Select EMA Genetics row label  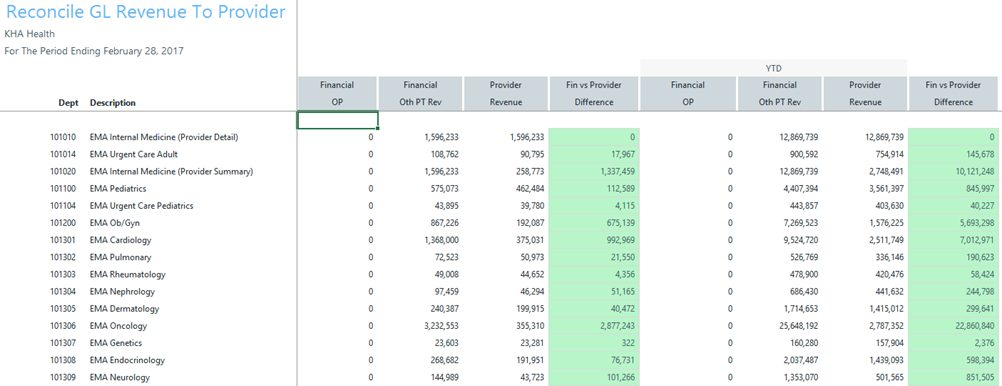point(116,344)
